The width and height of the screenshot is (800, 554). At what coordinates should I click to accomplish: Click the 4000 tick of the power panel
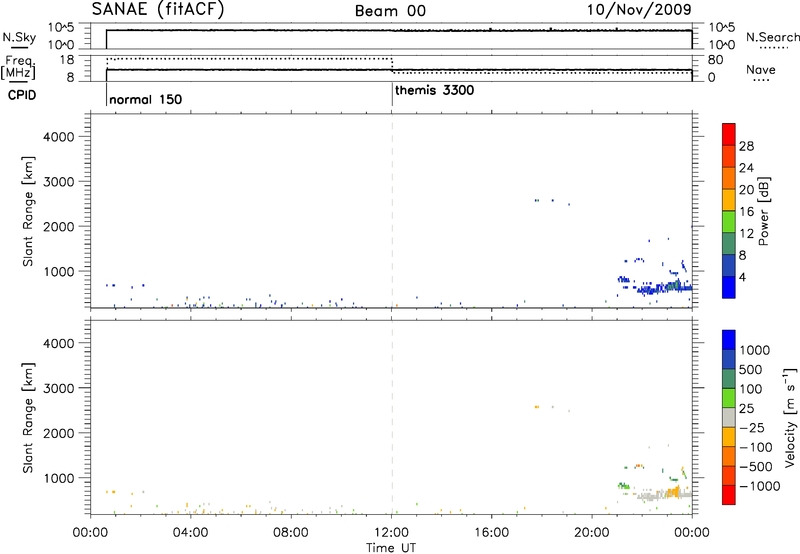[58, 137]
